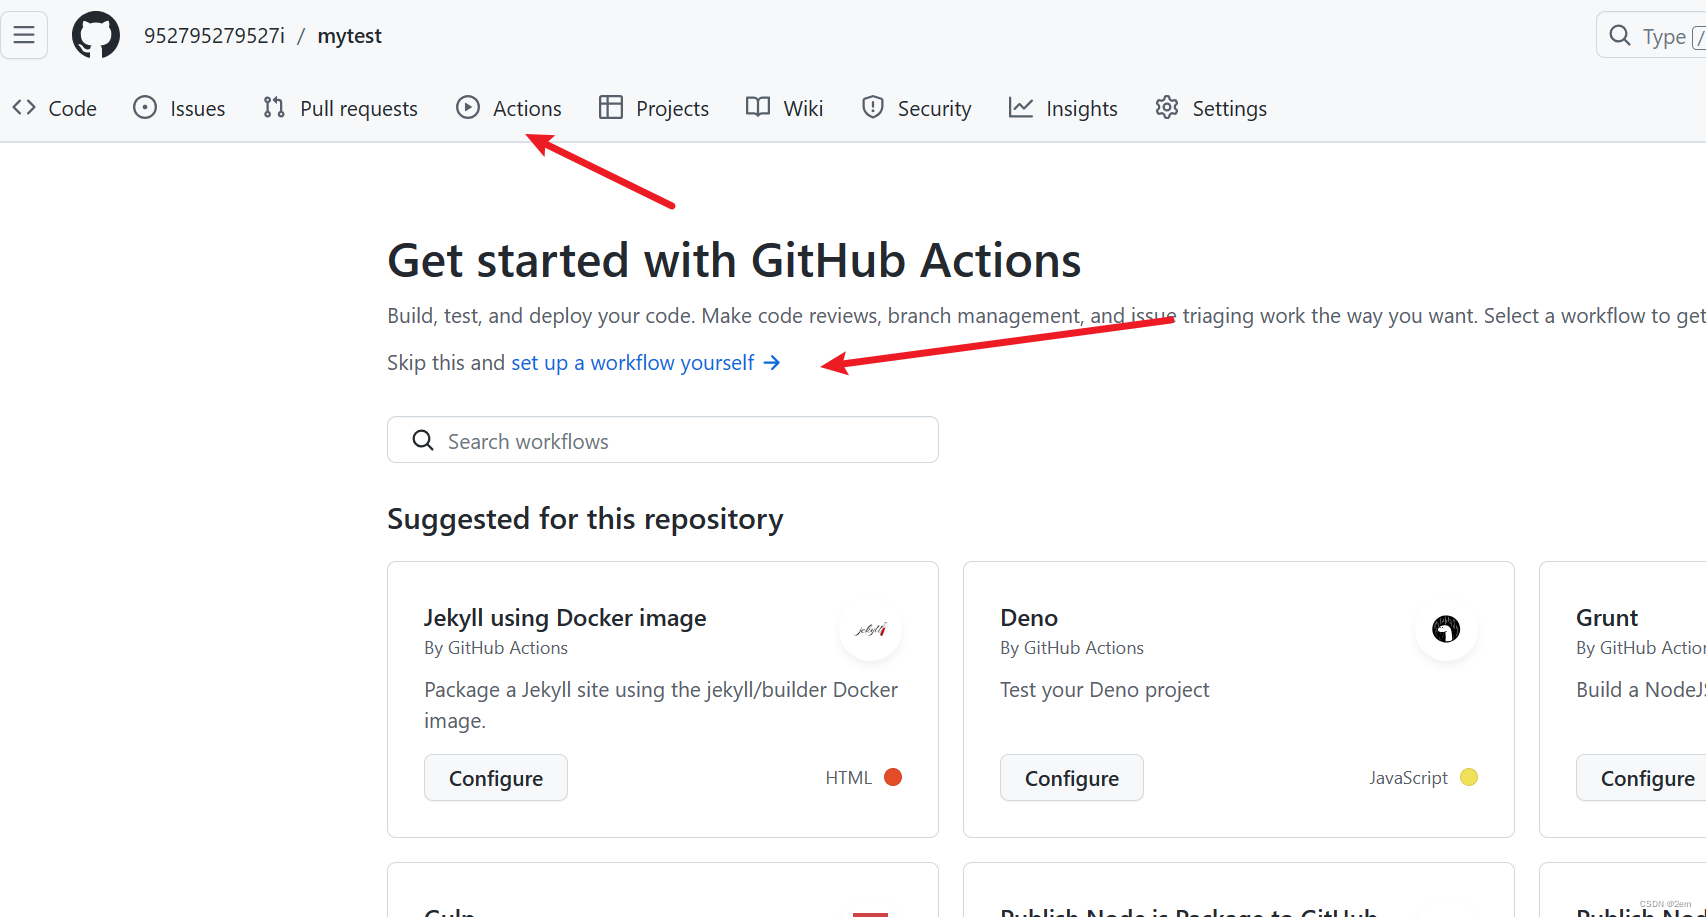
Task: Click the Grunt card title
Action: (x=1607, y=618)
